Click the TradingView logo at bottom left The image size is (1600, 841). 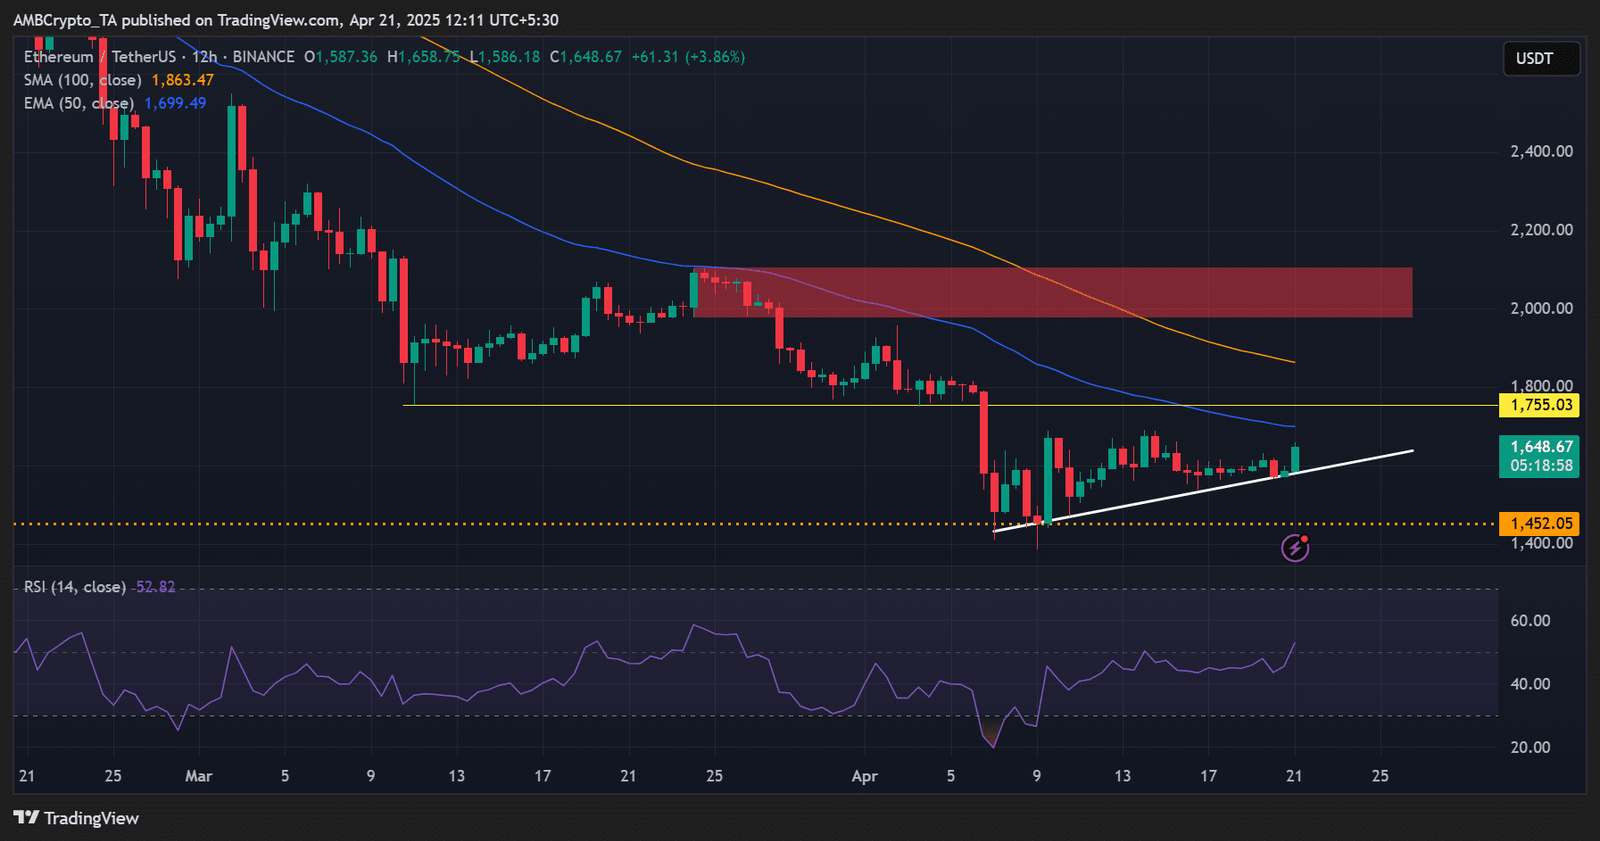pos(76,818)
